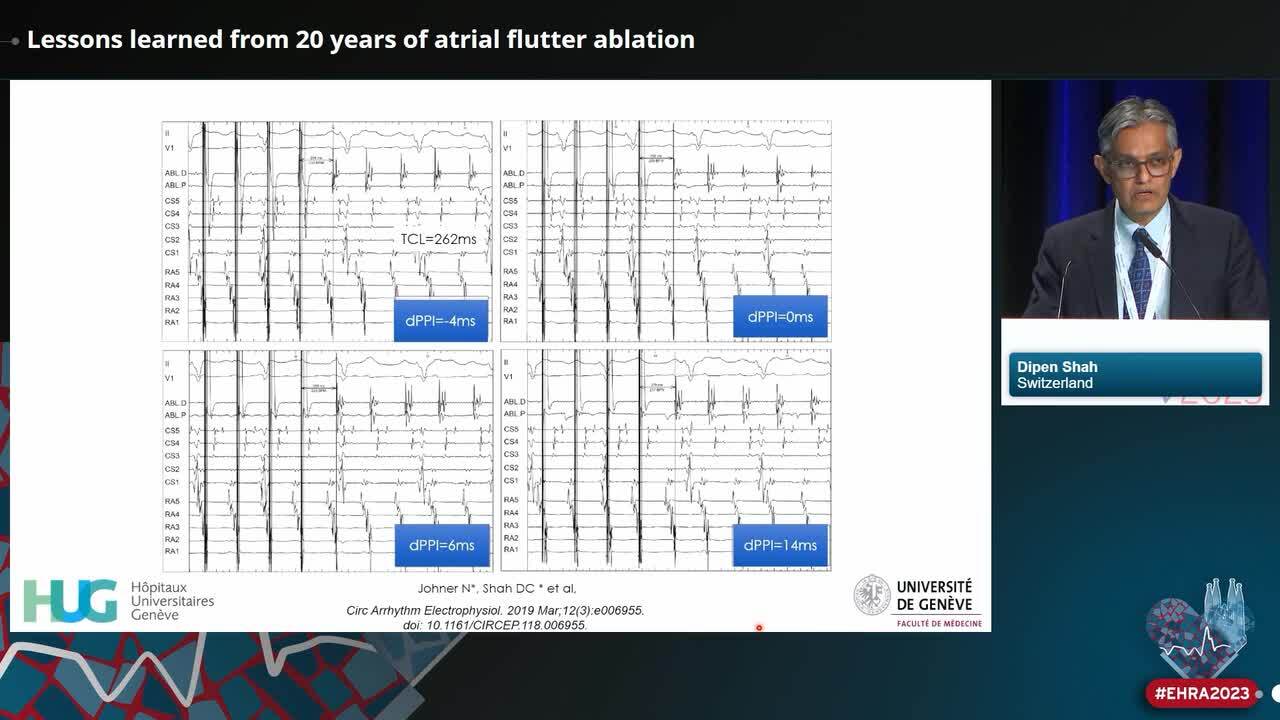This screenshot has height=720, width=1280.
Task: Expand the Dipen Shah speaker info box
Action: pyautogui.click(x=1137, y=375)
